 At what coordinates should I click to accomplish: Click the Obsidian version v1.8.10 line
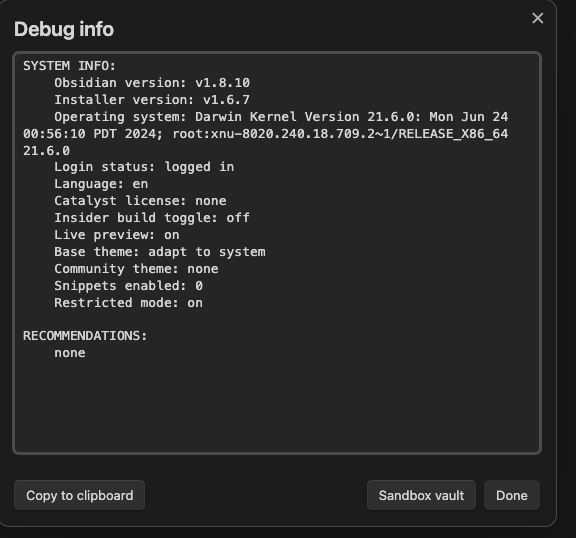152,83
